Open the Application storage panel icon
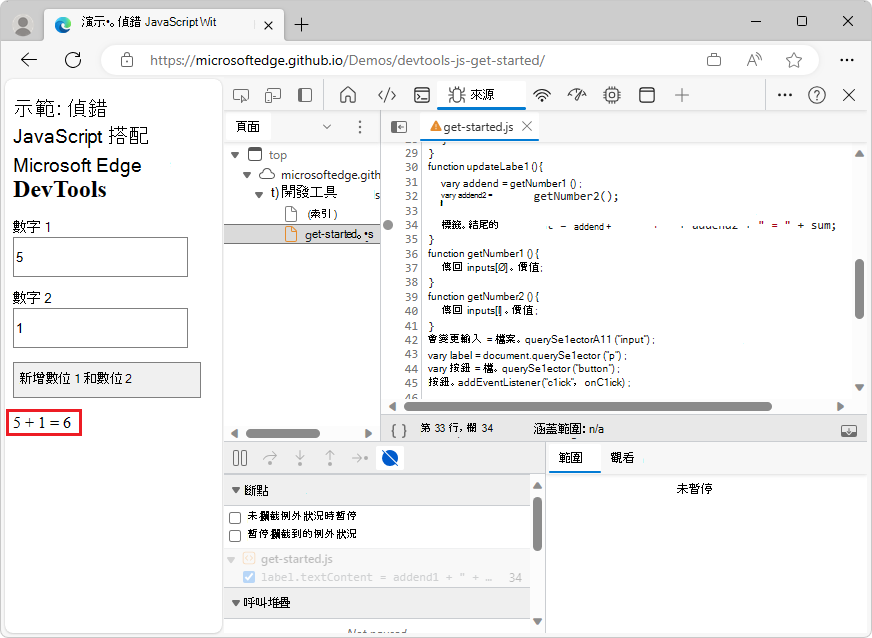This screenshot has height=638, width=872. 646,94
